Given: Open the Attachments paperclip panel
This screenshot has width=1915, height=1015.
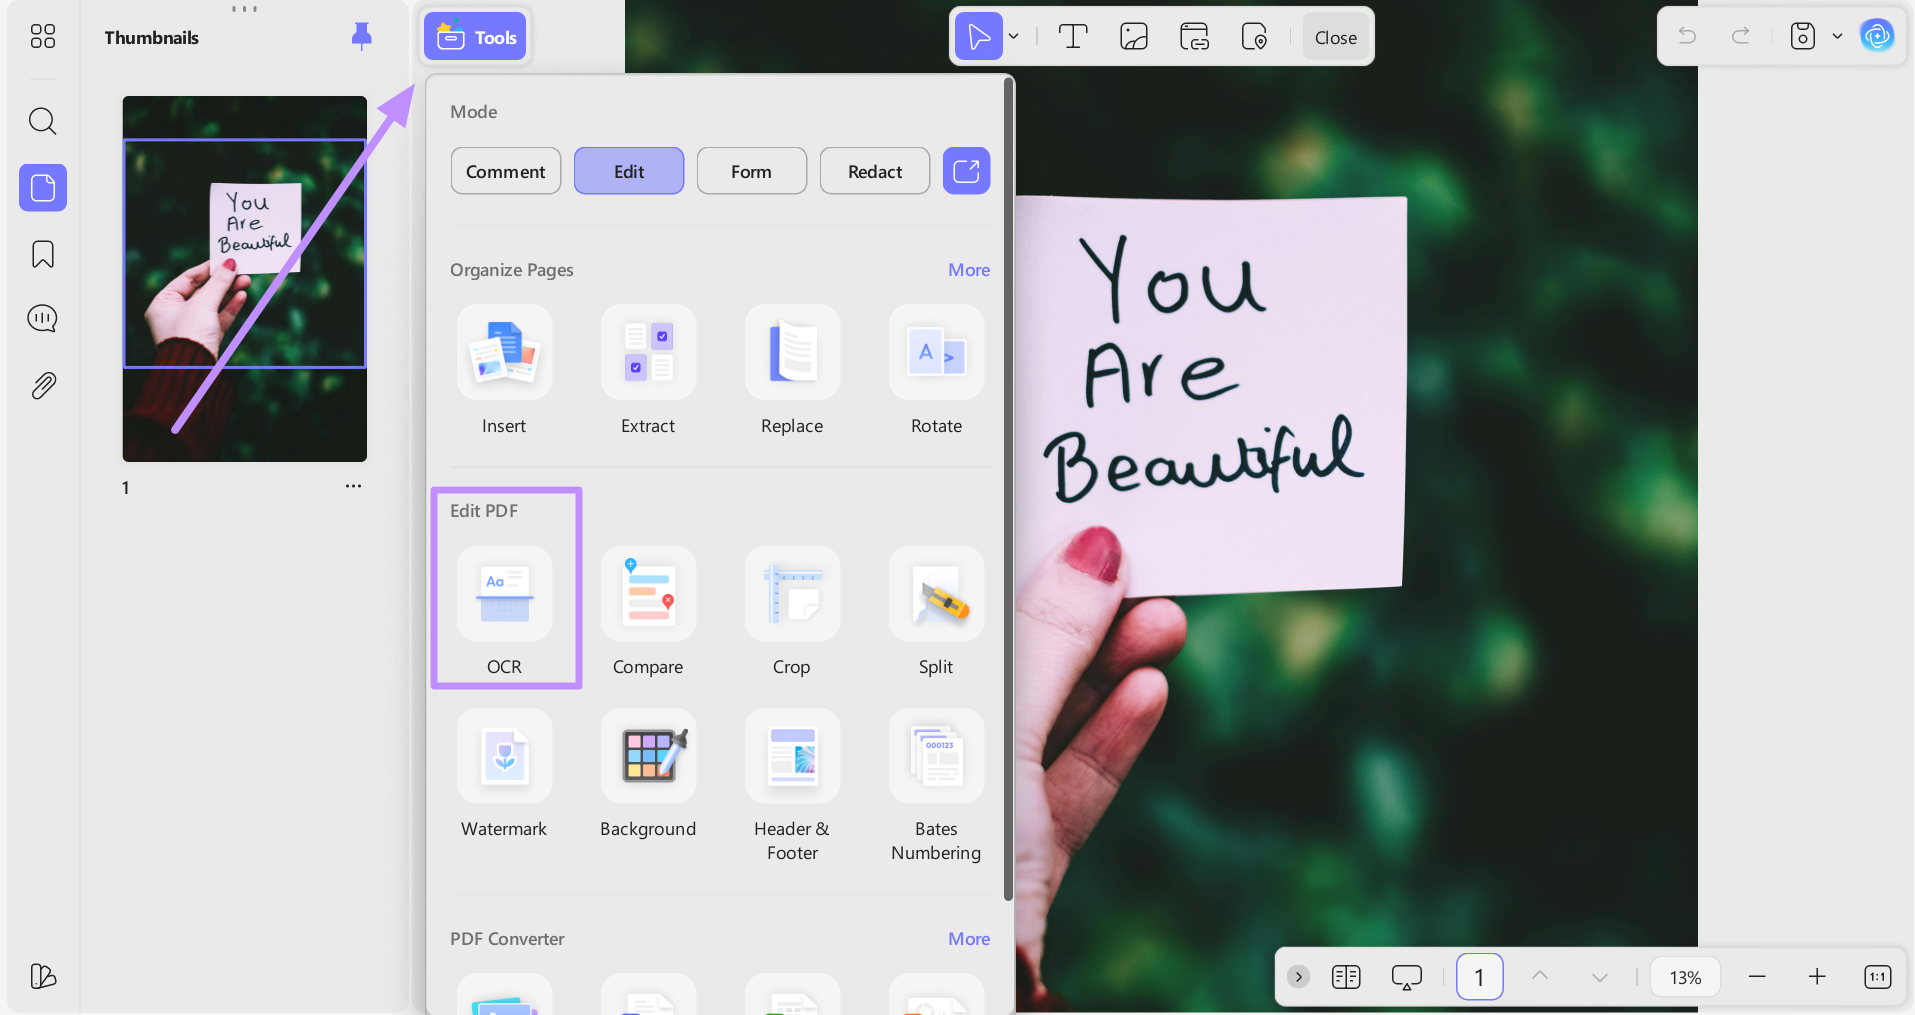Looking at the screenshot, I should pos(43,385).
